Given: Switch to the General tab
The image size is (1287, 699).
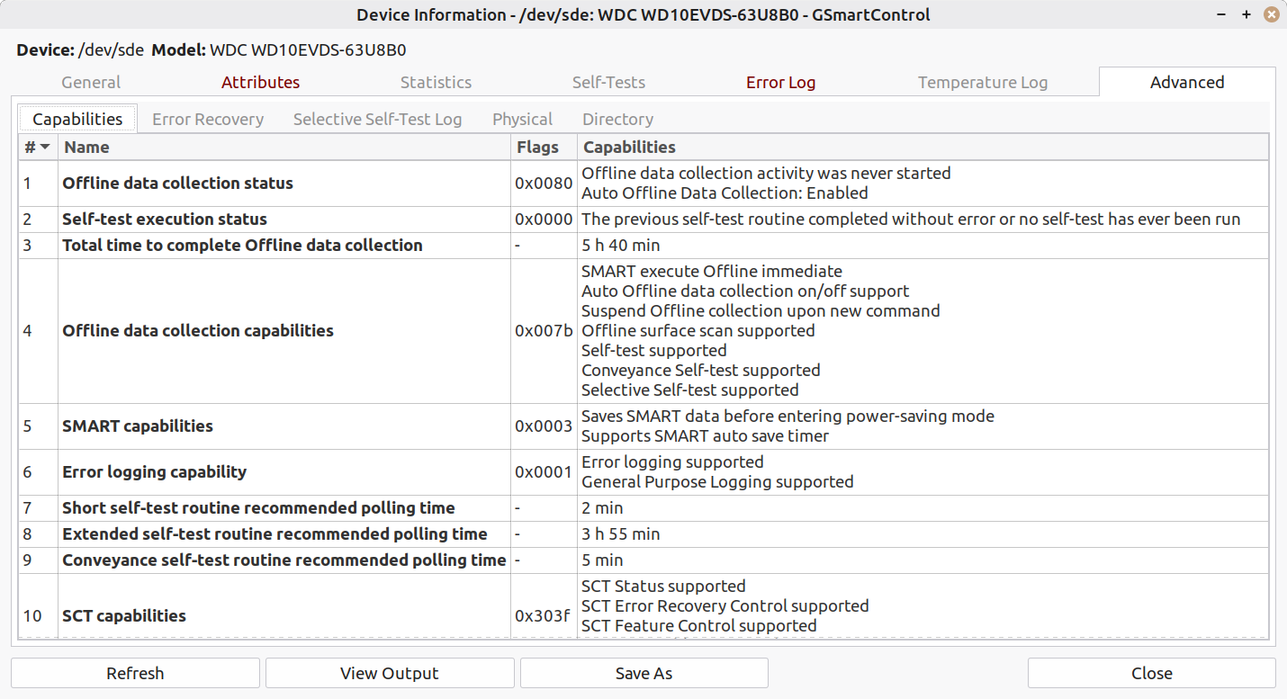Looking at the screenshot, I should (91, 82).
